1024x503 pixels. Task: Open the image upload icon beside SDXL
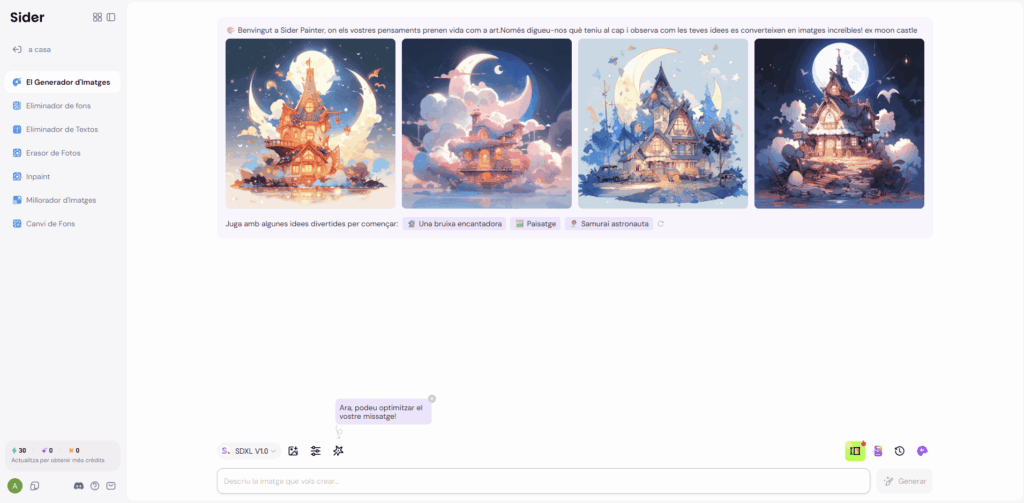pyautogui.click(x=293, y=451)
